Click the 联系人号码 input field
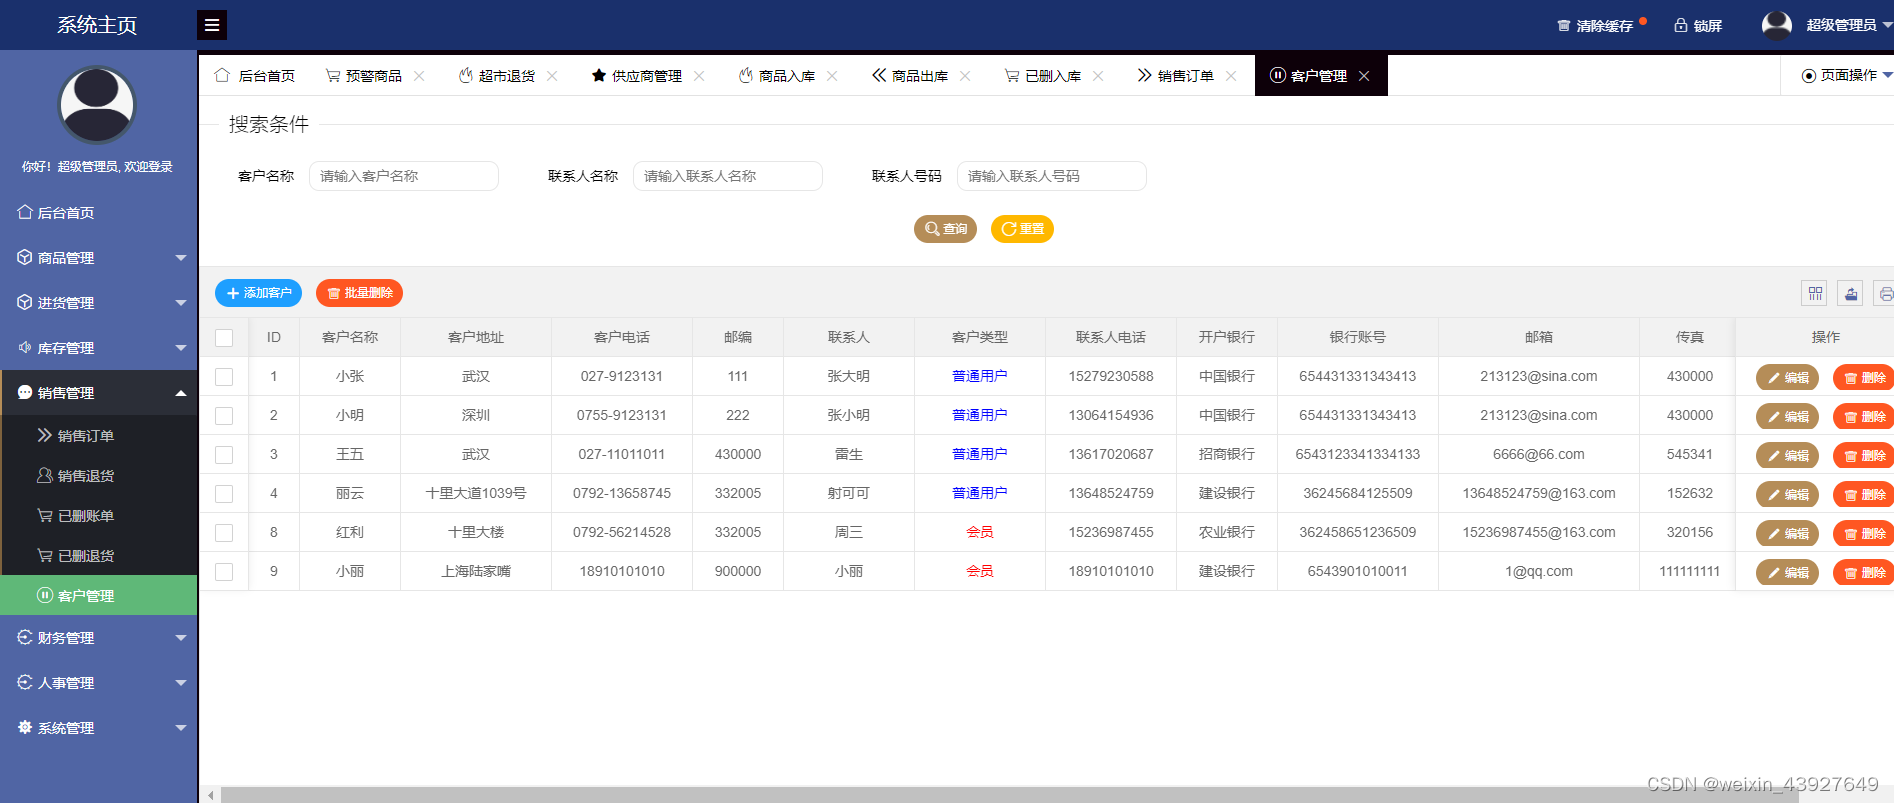The image size is (1894, 803). point(1052,176)
